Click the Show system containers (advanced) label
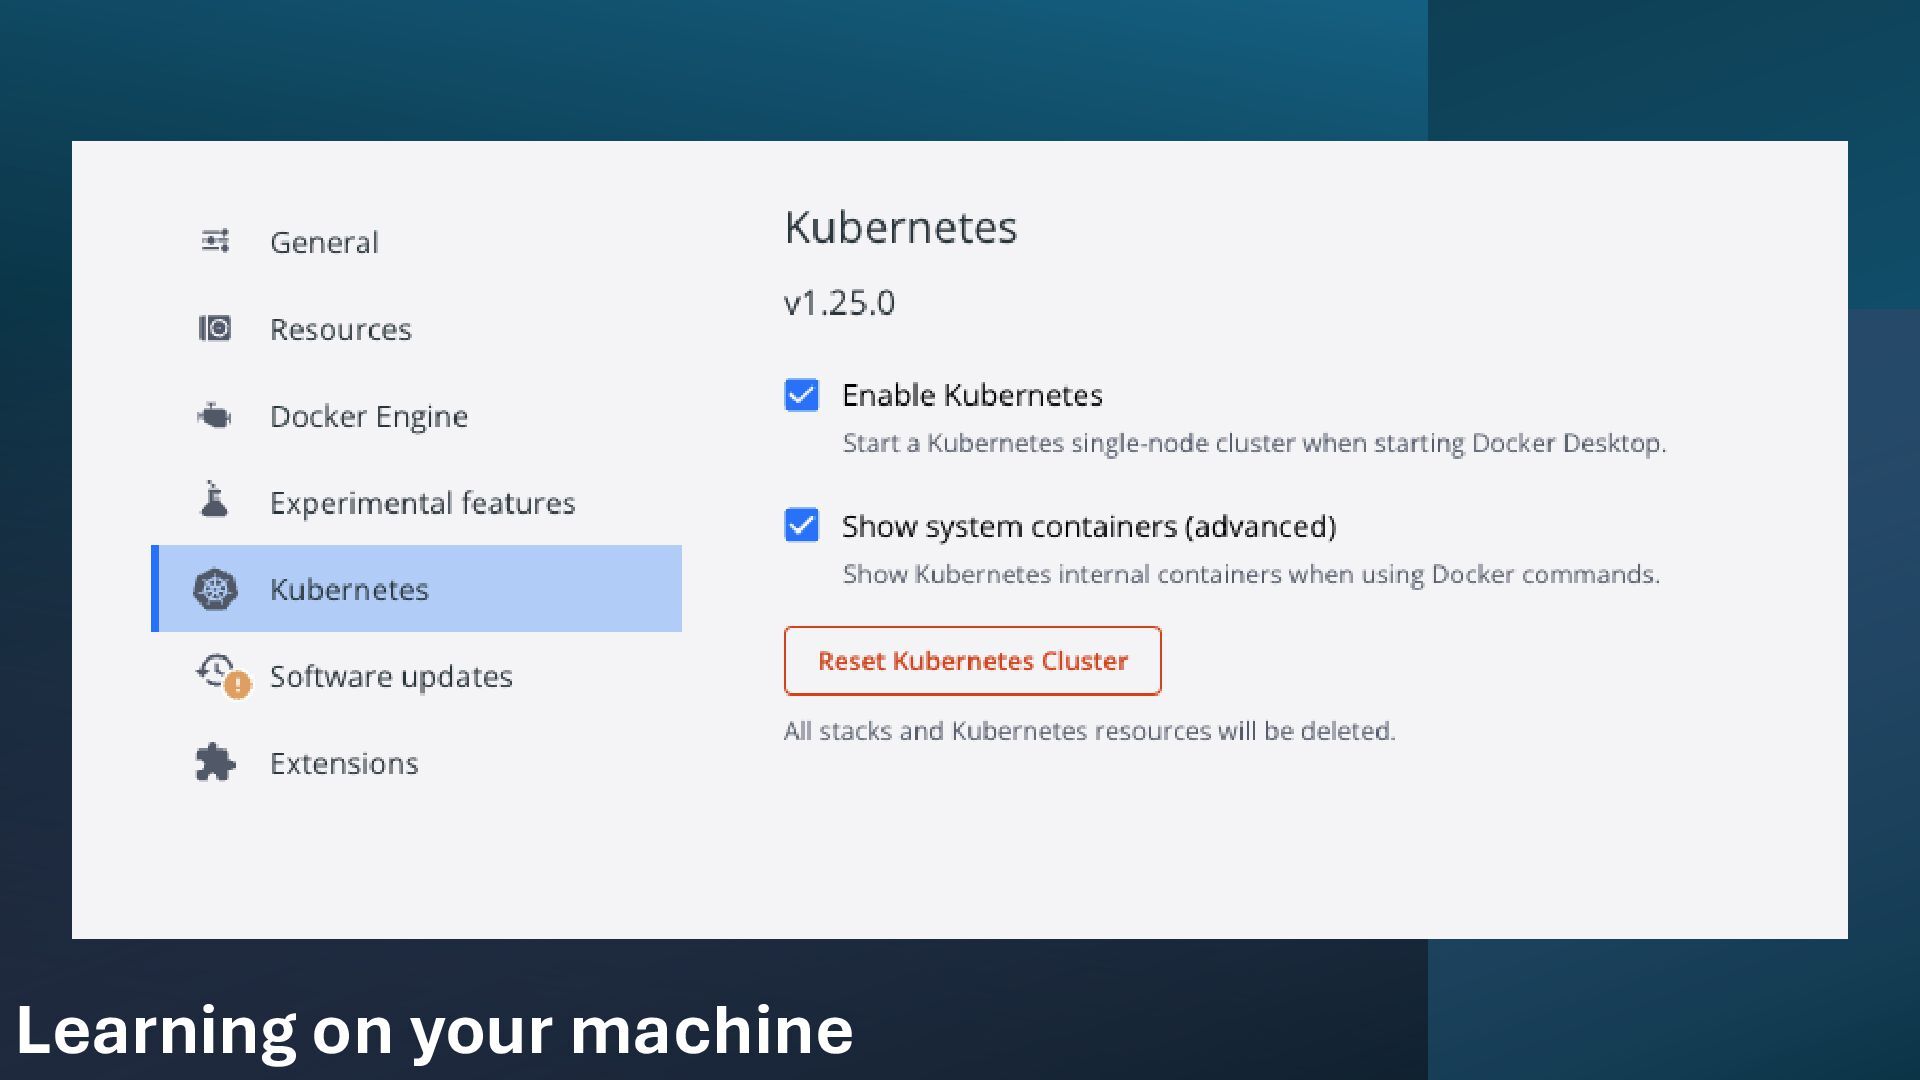The height and width of the screenshot is (1080, 1920). click(x=1088, y=526)
